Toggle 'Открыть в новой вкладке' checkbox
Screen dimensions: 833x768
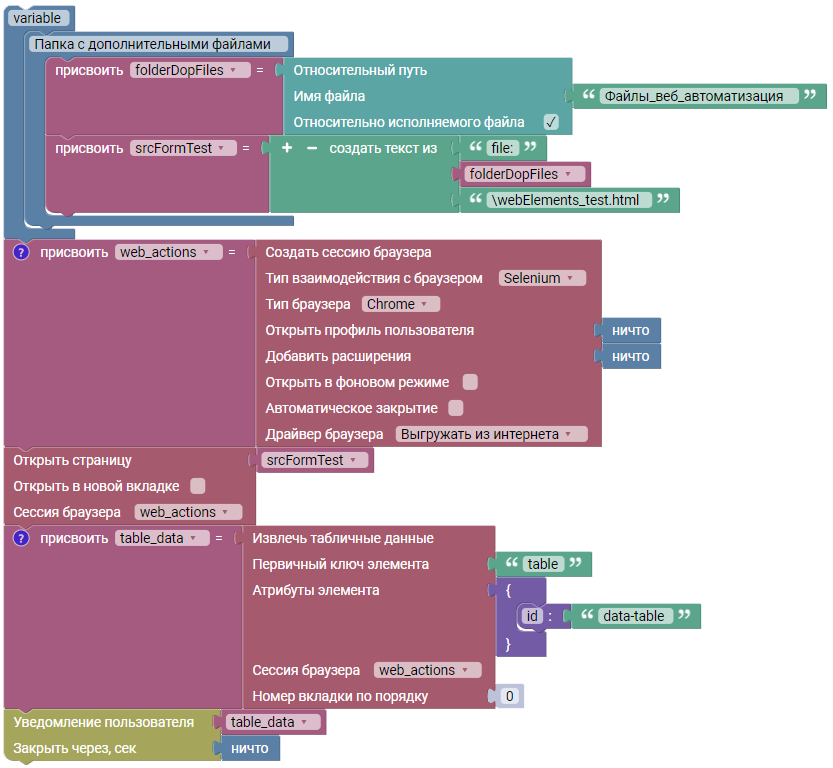click(198, 486)
